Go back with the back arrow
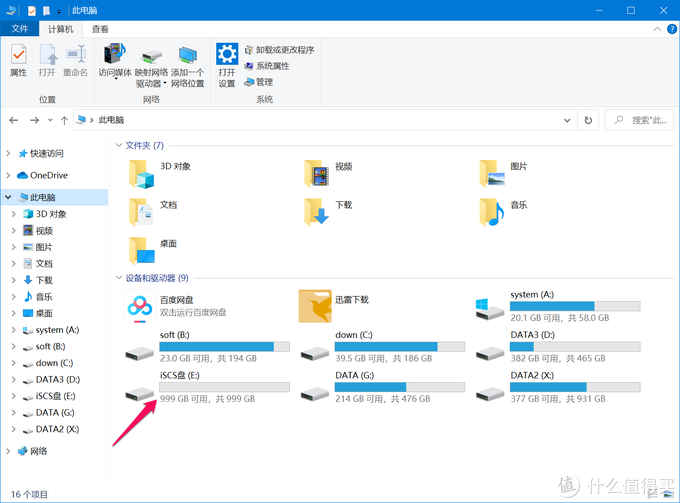The height and width of the screenshot is (503, 680). [13, 120]
